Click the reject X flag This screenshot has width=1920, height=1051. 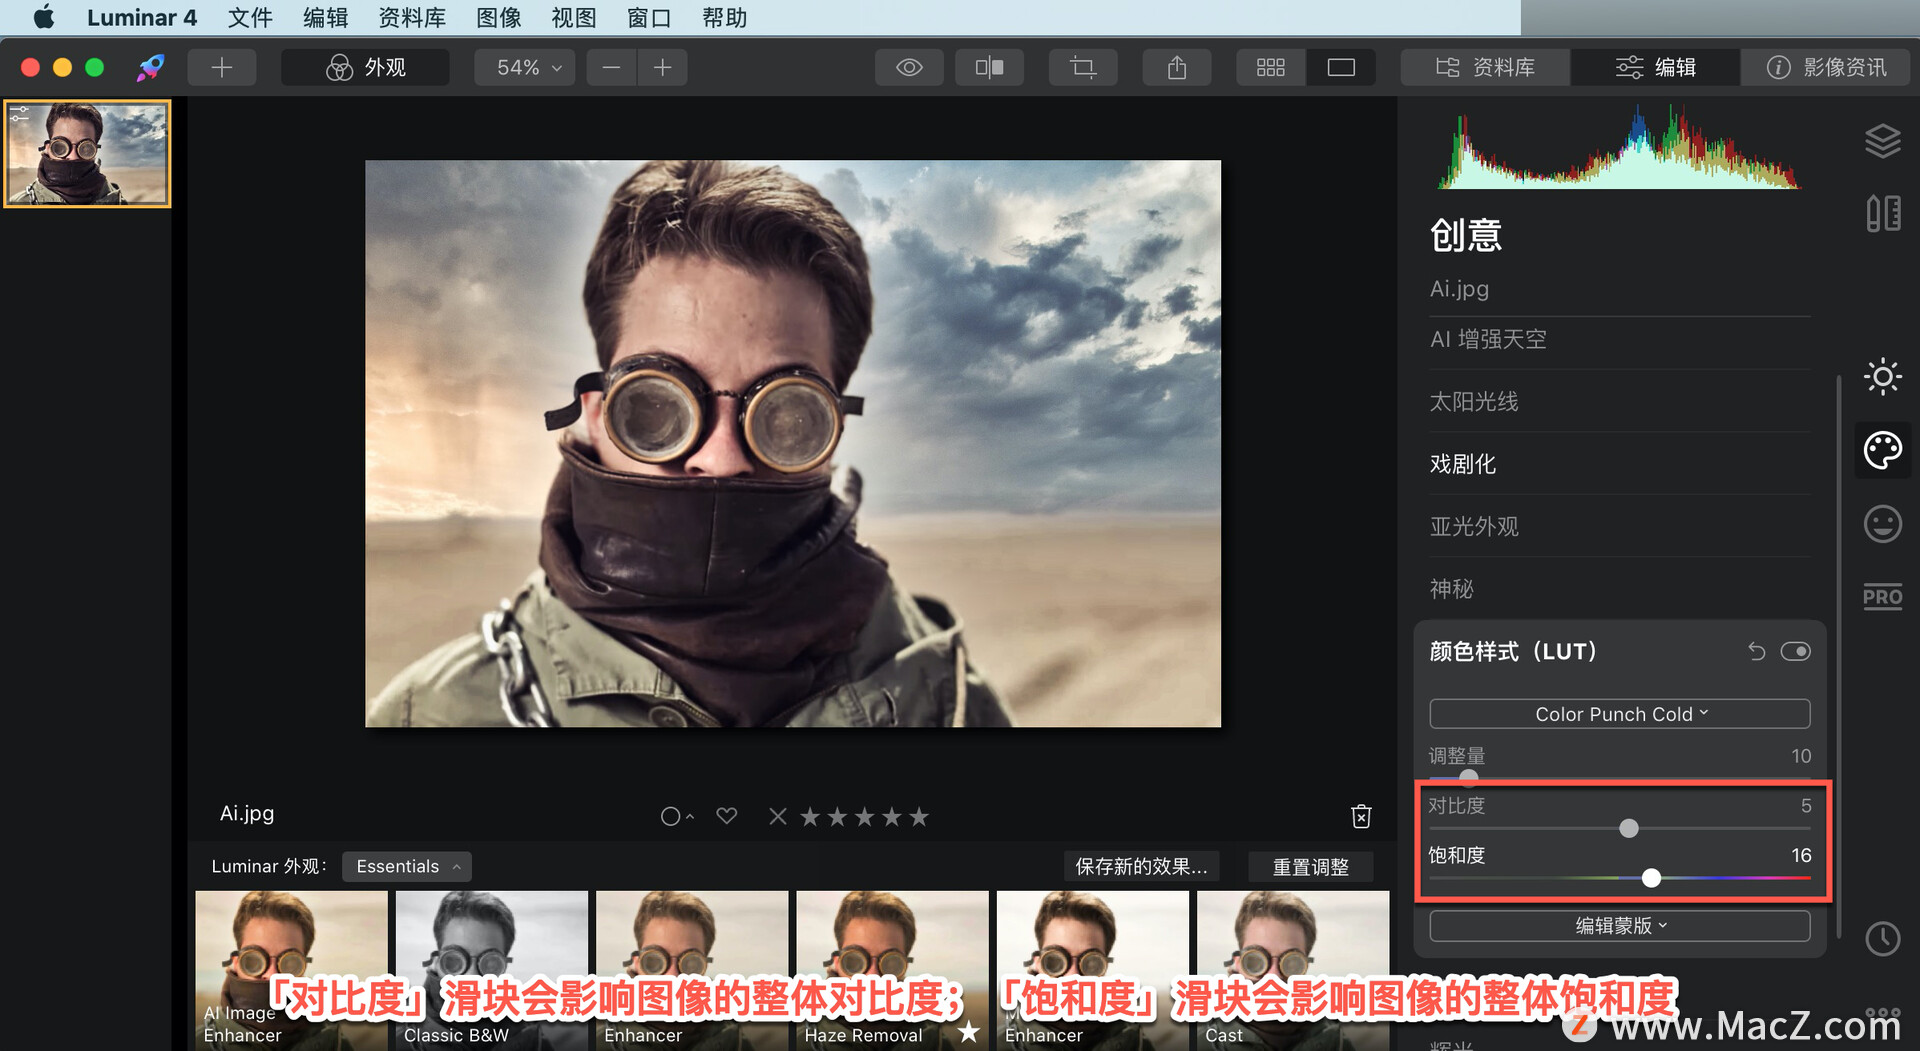[x=777, y=816]
